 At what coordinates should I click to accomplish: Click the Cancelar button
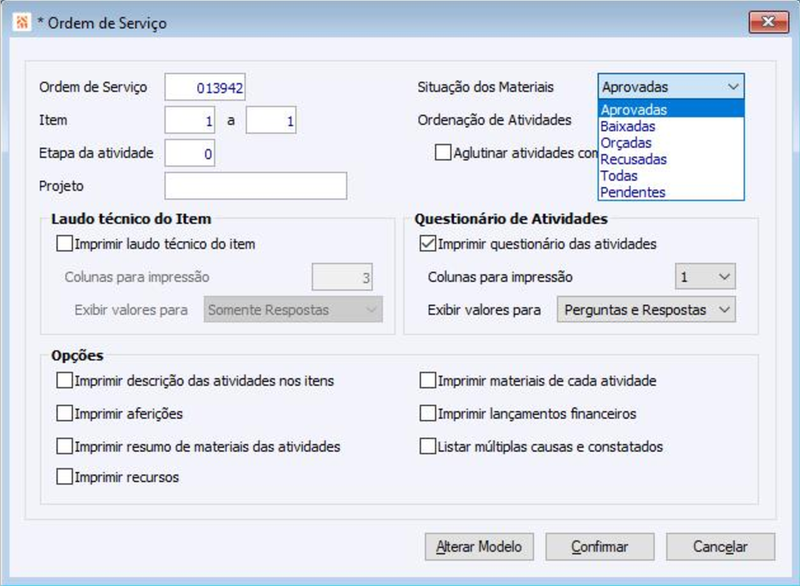(722, 547)
